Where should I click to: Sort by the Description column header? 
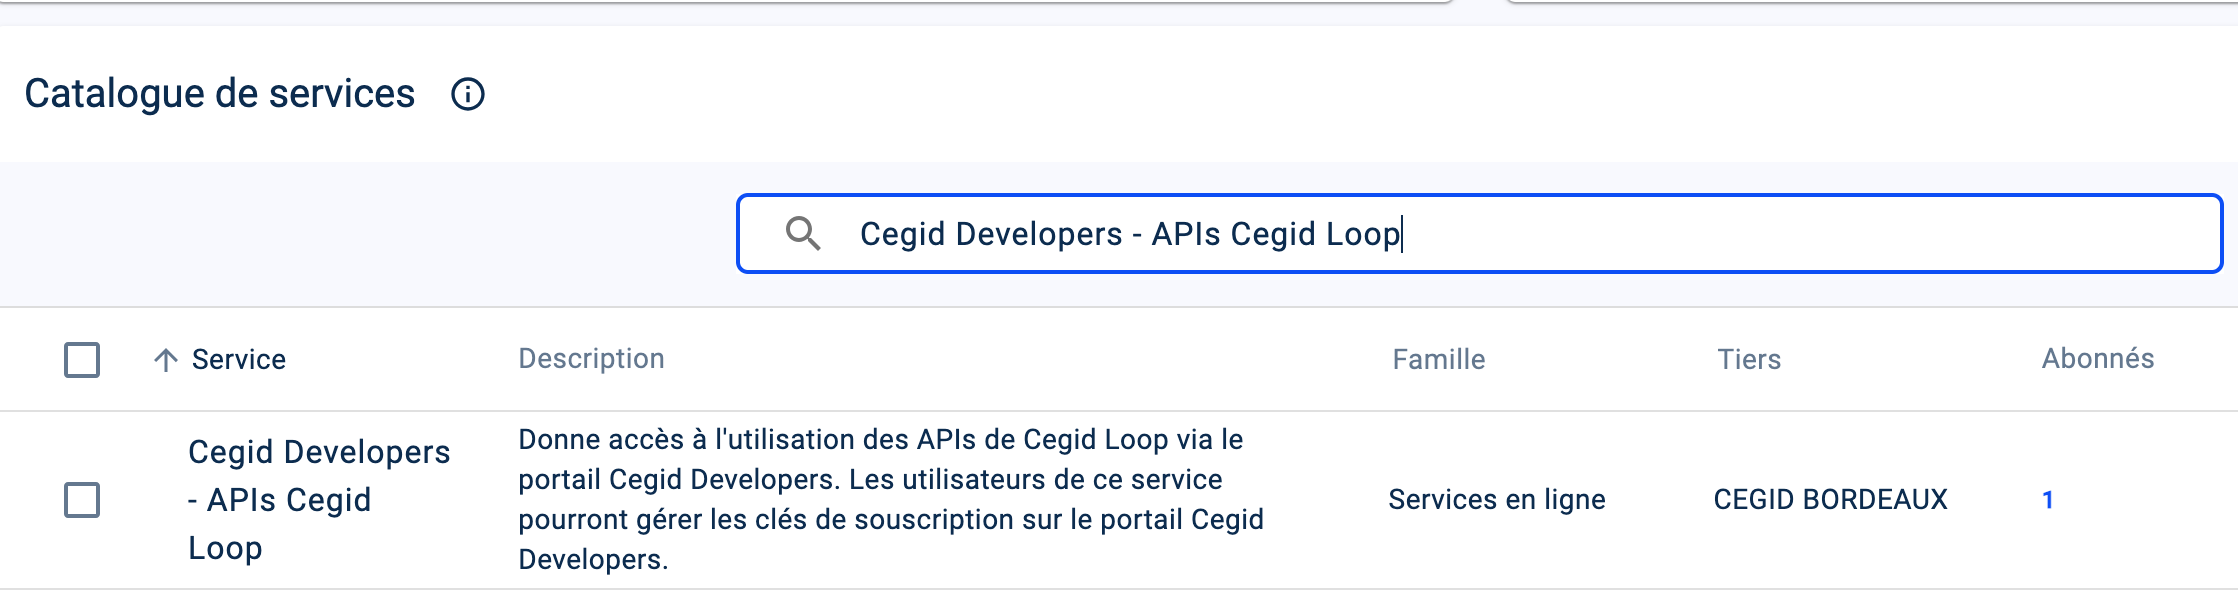click(x=591, y=359)
